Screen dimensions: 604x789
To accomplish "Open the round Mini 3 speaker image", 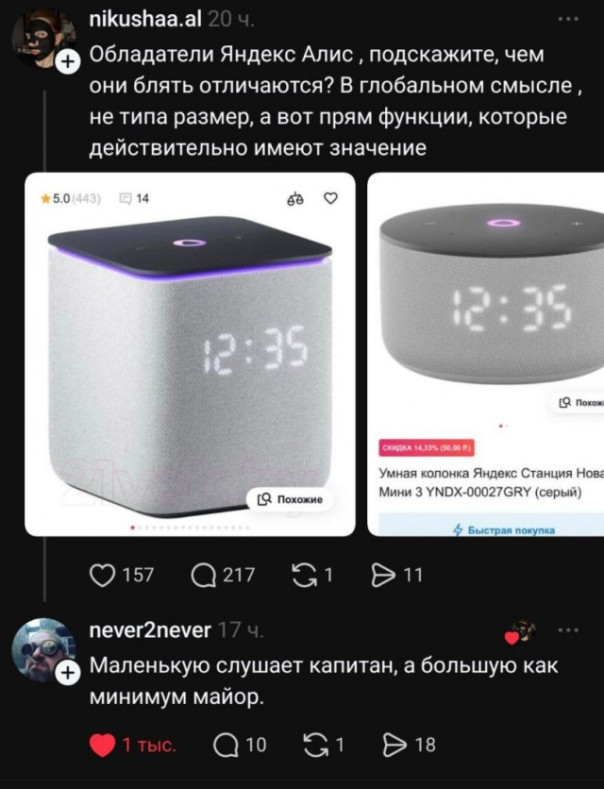I will [x=486, y=354].
